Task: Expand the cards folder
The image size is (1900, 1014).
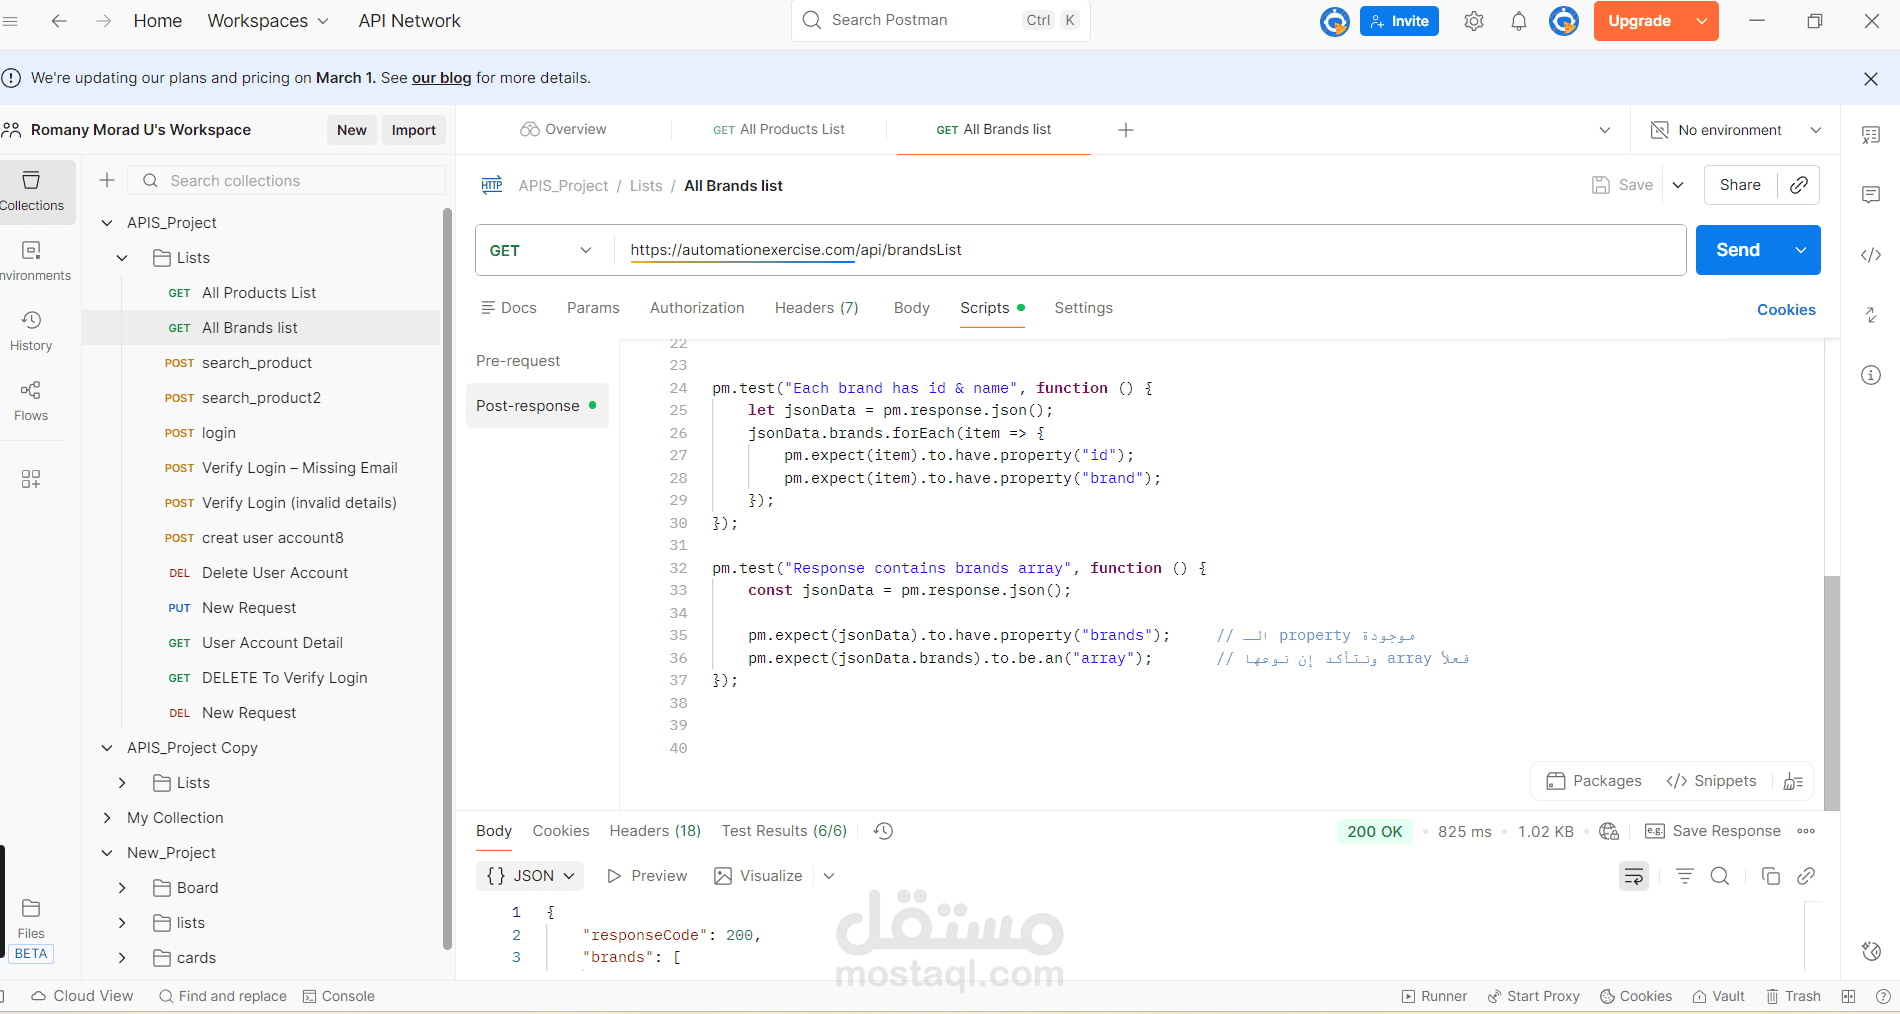Action: coord(122,958)
